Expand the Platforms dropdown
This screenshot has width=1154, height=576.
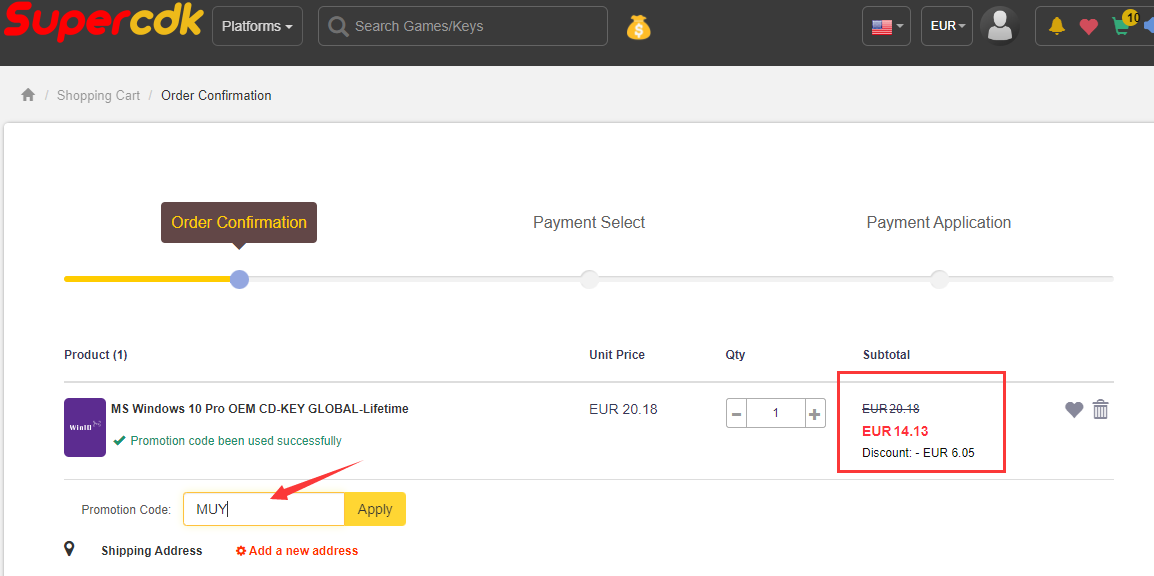(x=257, y=26)
